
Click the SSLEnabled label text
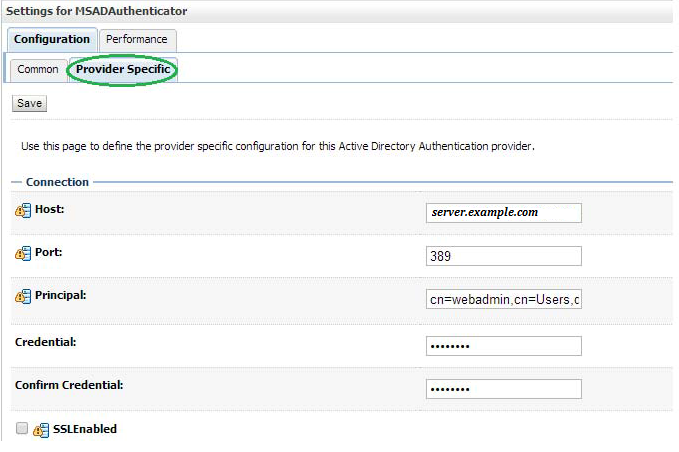85,429
